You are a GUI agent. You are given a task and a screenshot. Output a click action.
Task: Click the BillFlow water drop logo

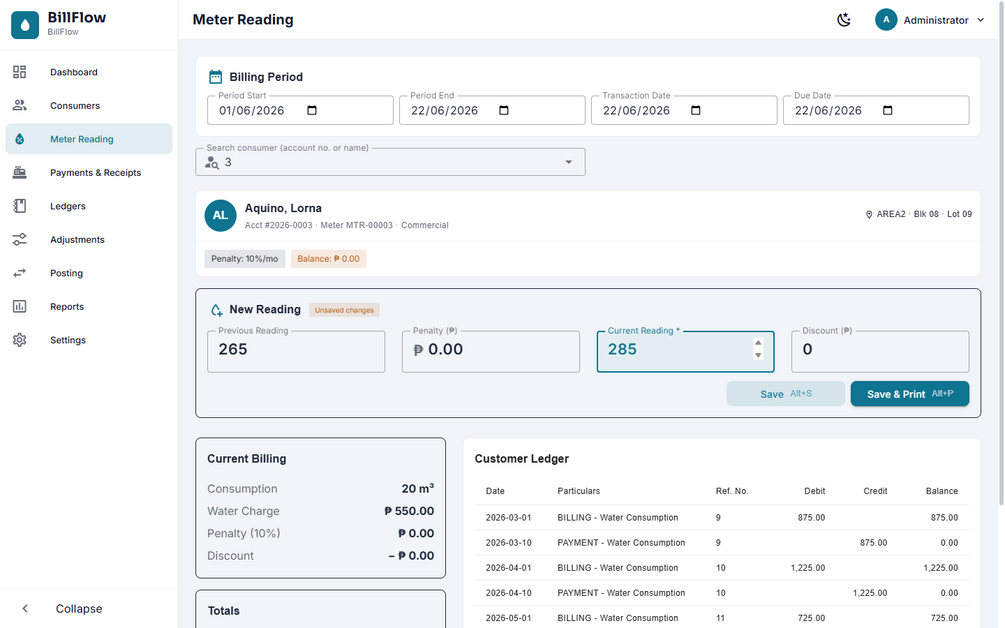[25, 25]
